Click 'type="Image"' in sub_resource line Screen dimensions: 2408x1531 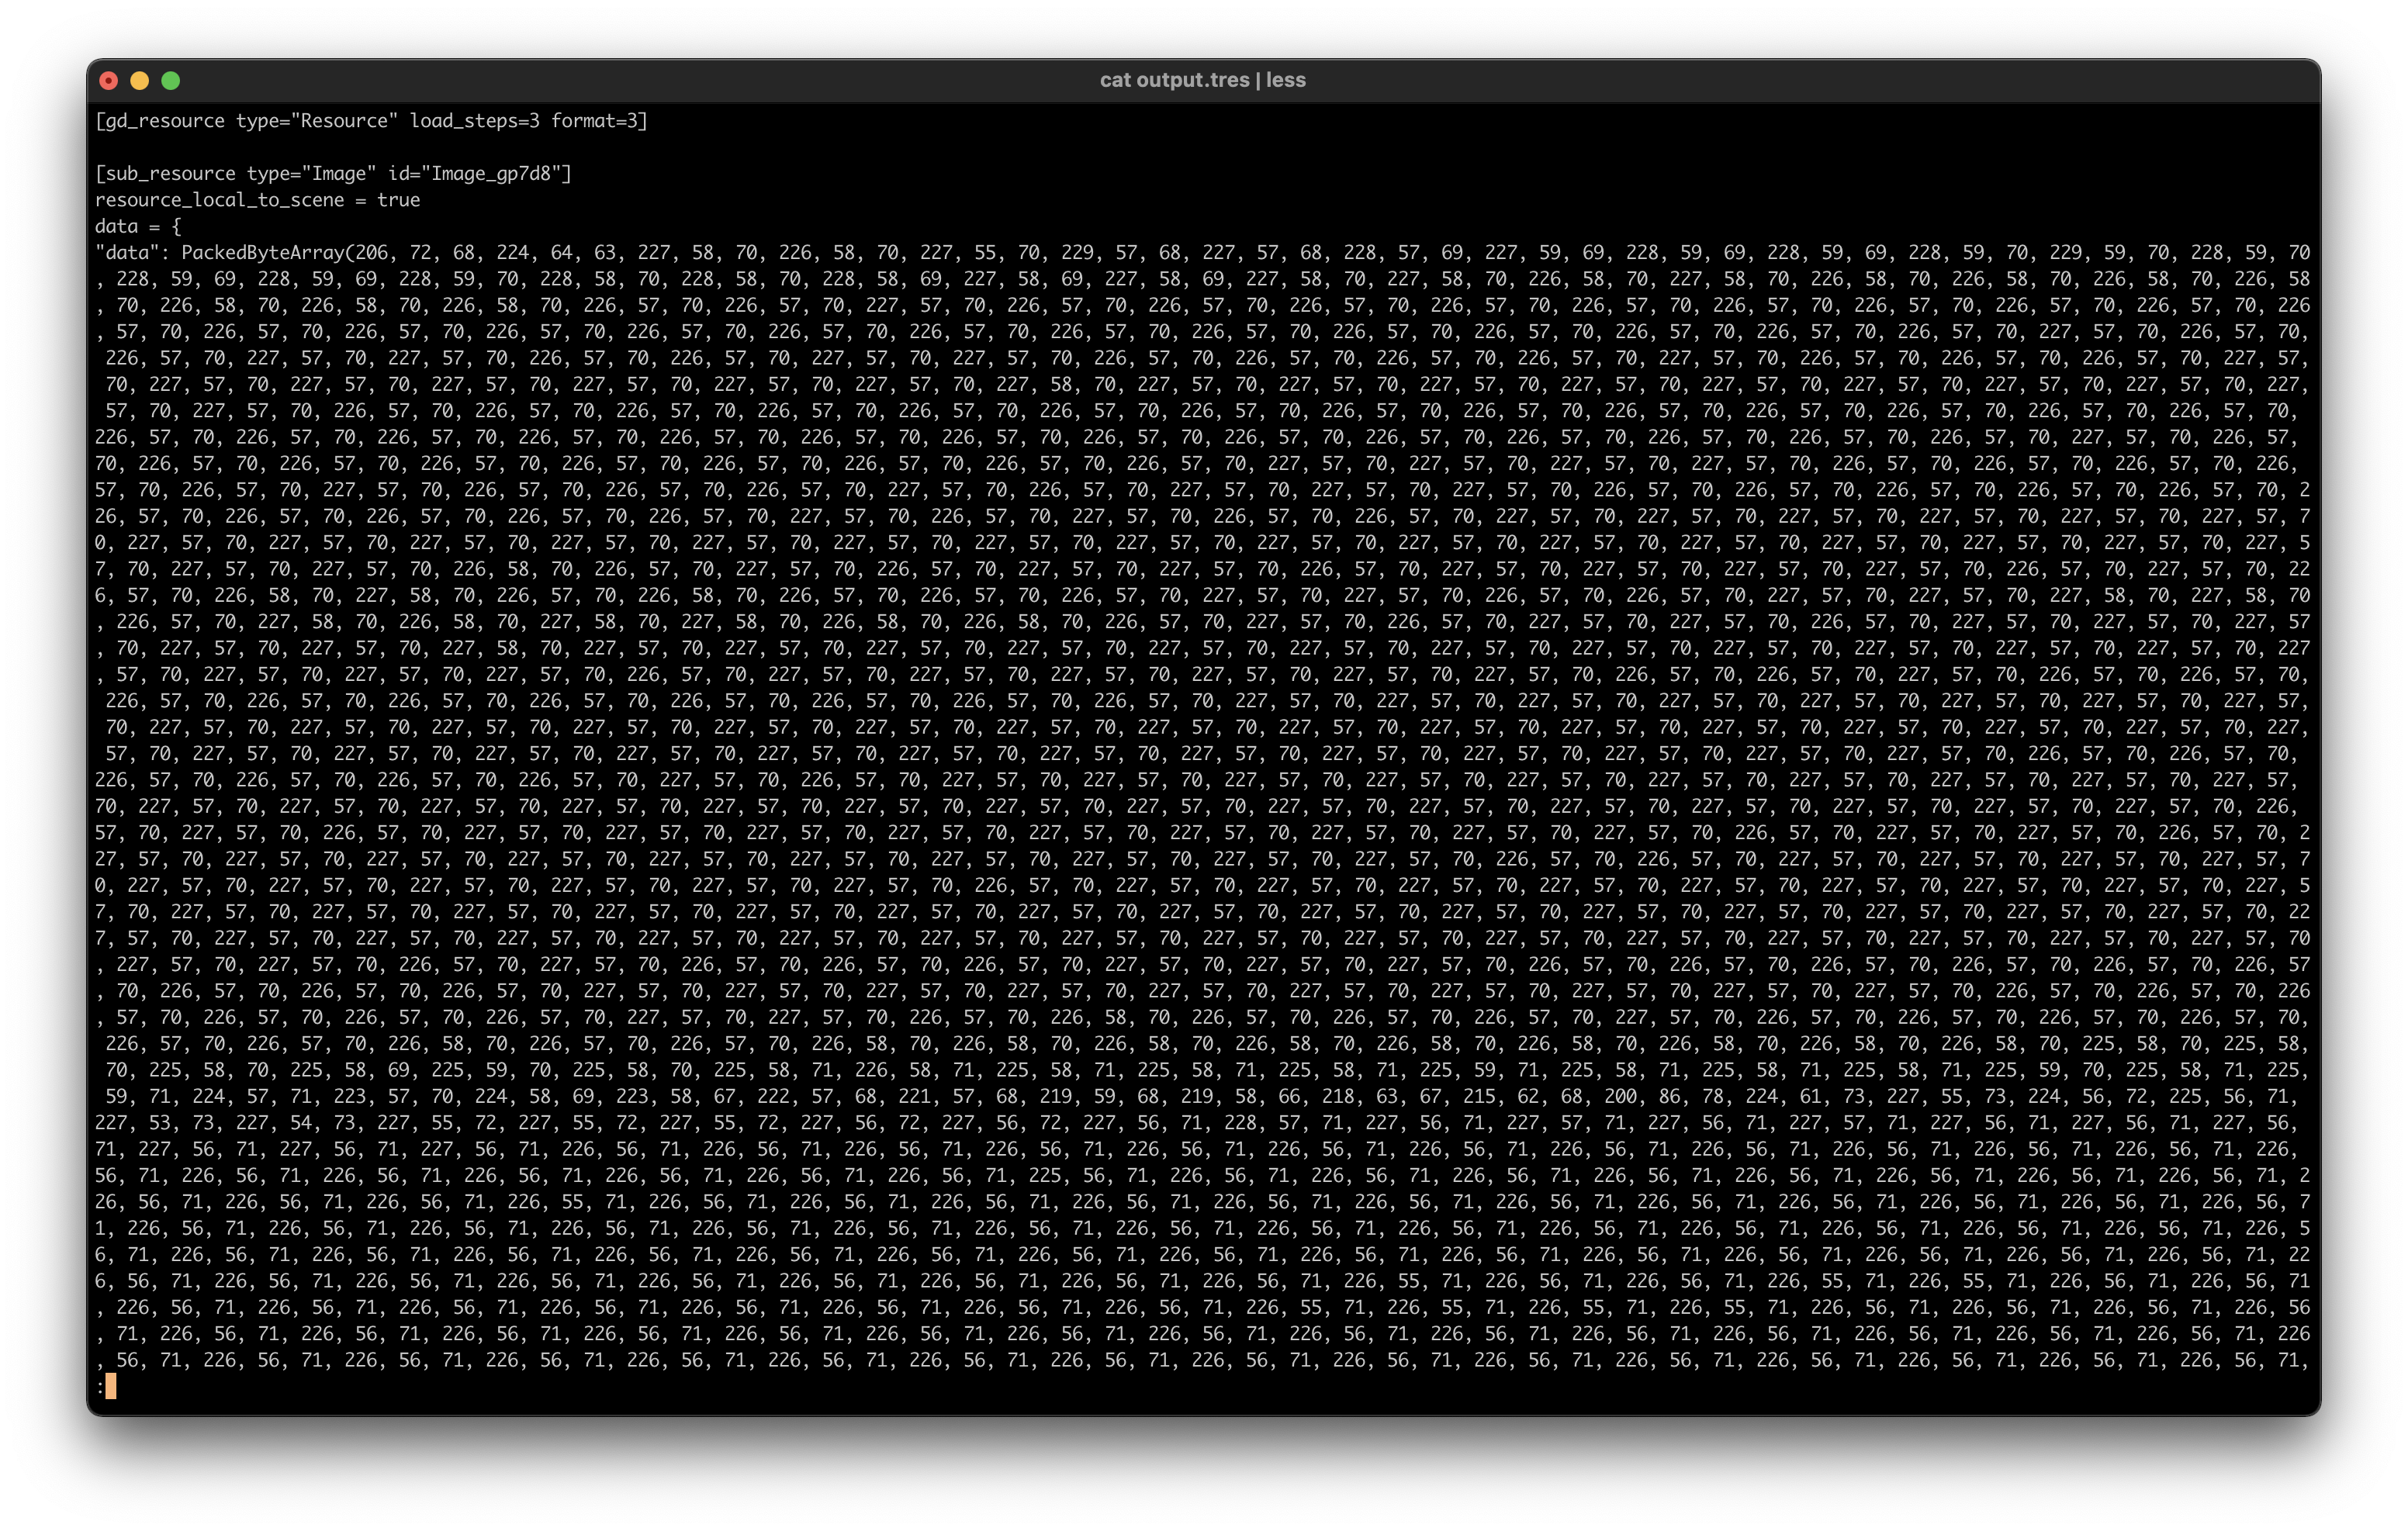[312, 174]
